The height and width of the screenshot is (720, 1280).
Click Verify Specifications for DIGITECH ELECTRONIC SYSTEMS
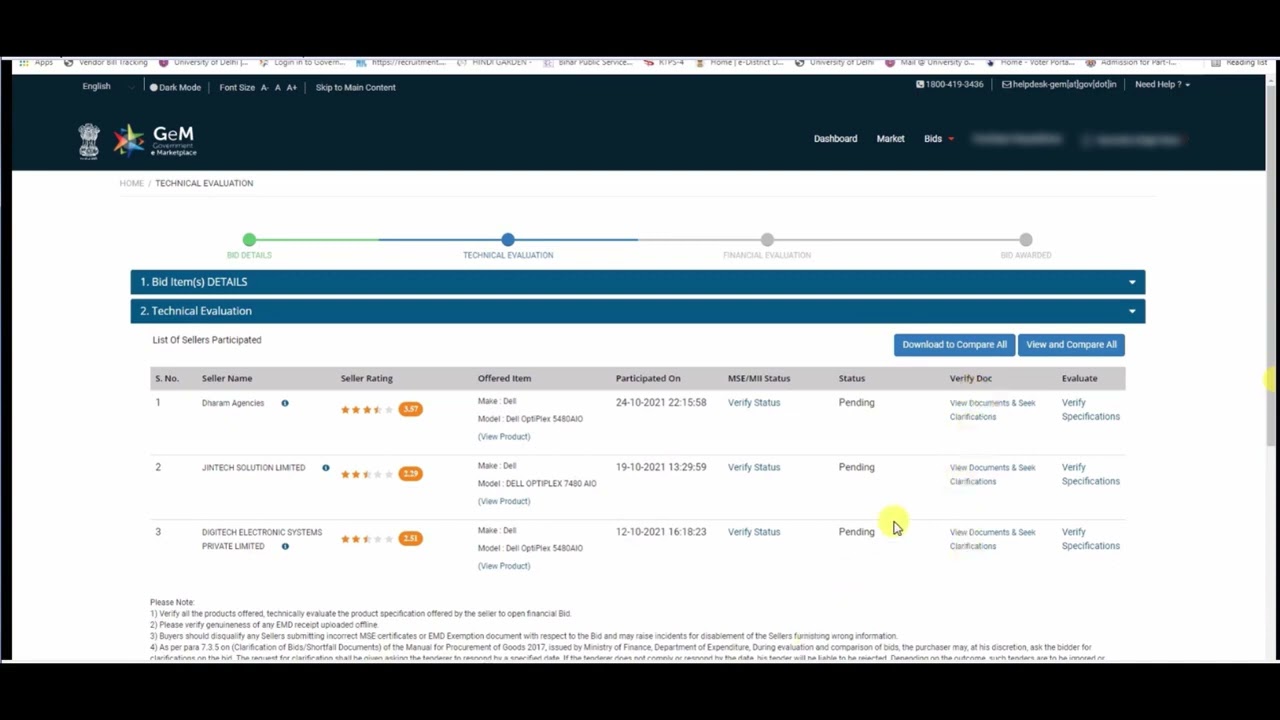pos(1090,539)
